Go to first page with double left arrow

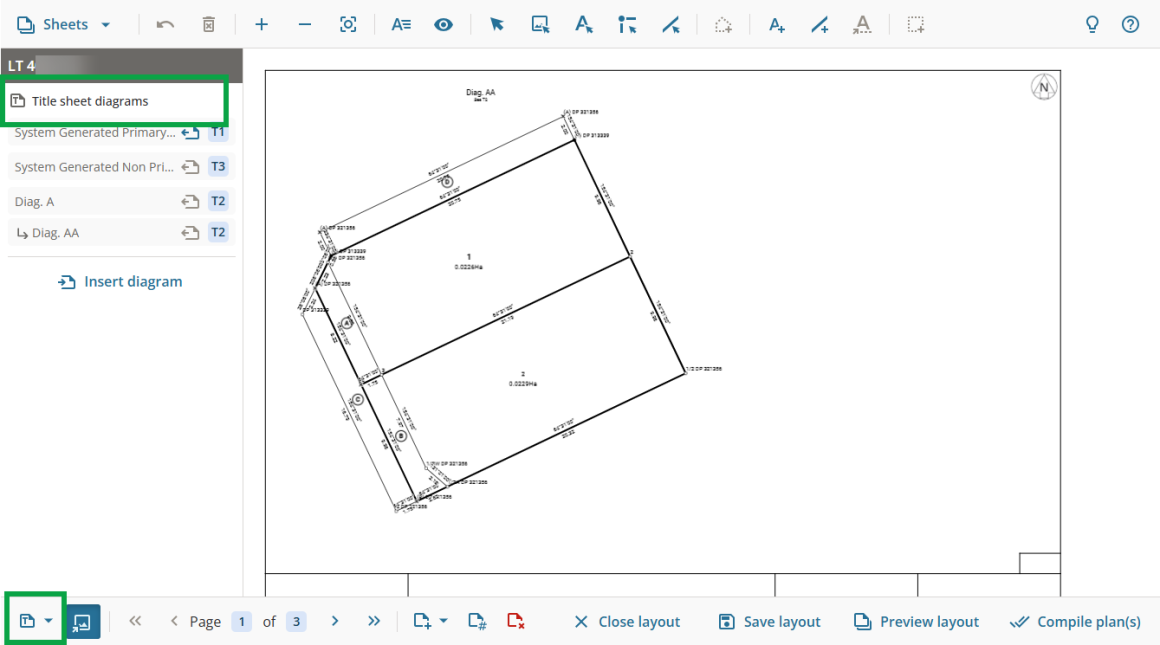click(135, 621)
